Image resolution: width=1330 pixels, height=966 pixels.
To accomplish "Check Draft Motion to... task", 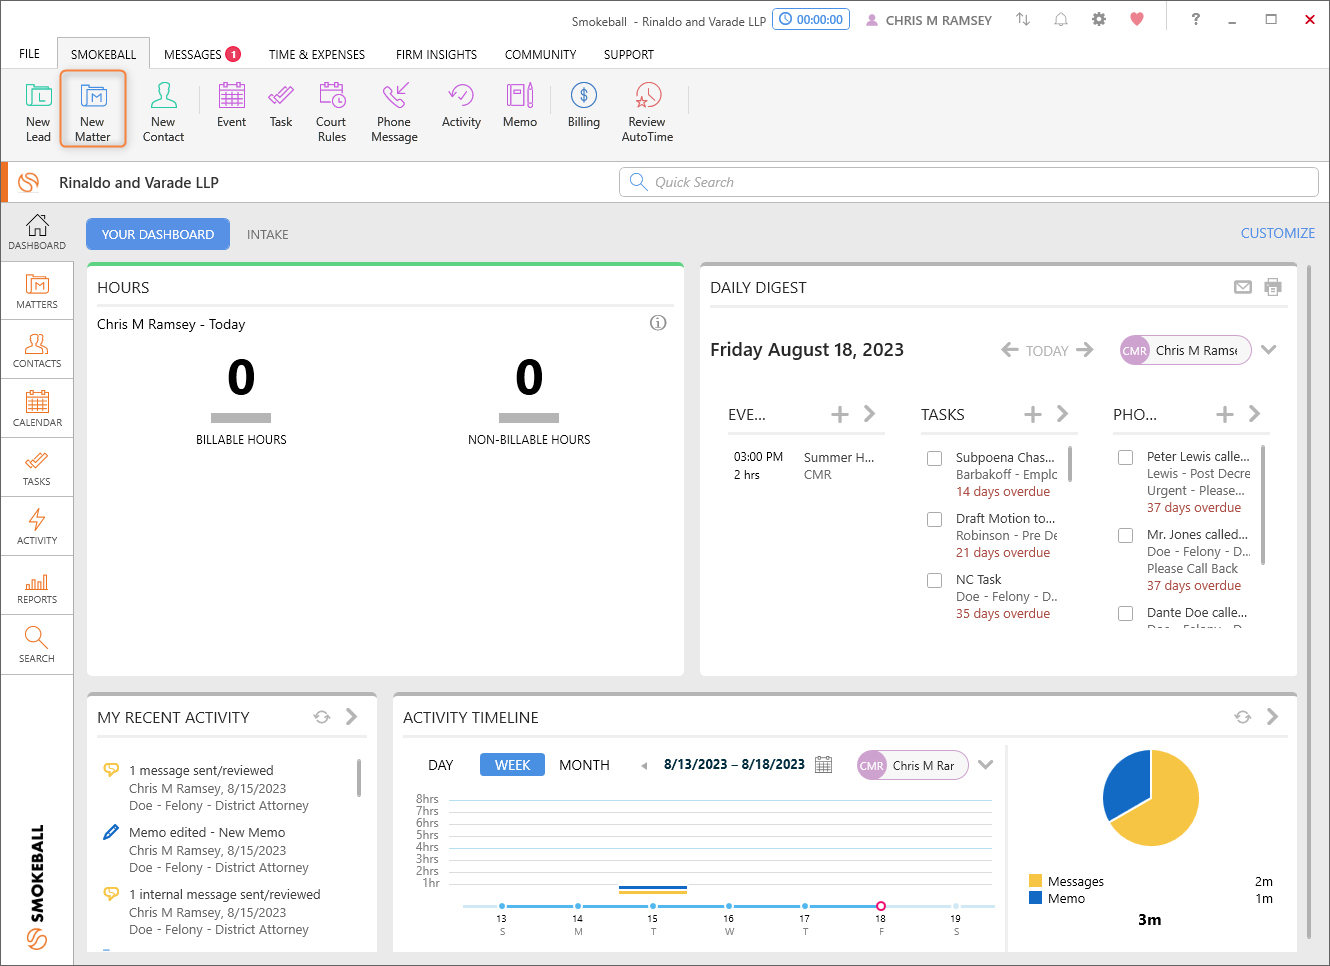I will [x=935, y=520].
